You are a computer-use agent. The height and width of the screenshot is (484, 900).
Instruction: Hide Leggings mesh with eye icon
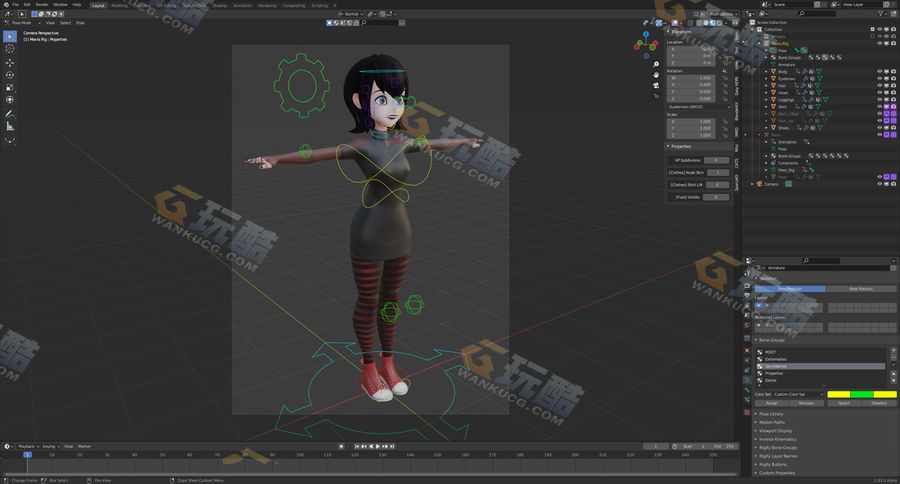coord(879,99)
